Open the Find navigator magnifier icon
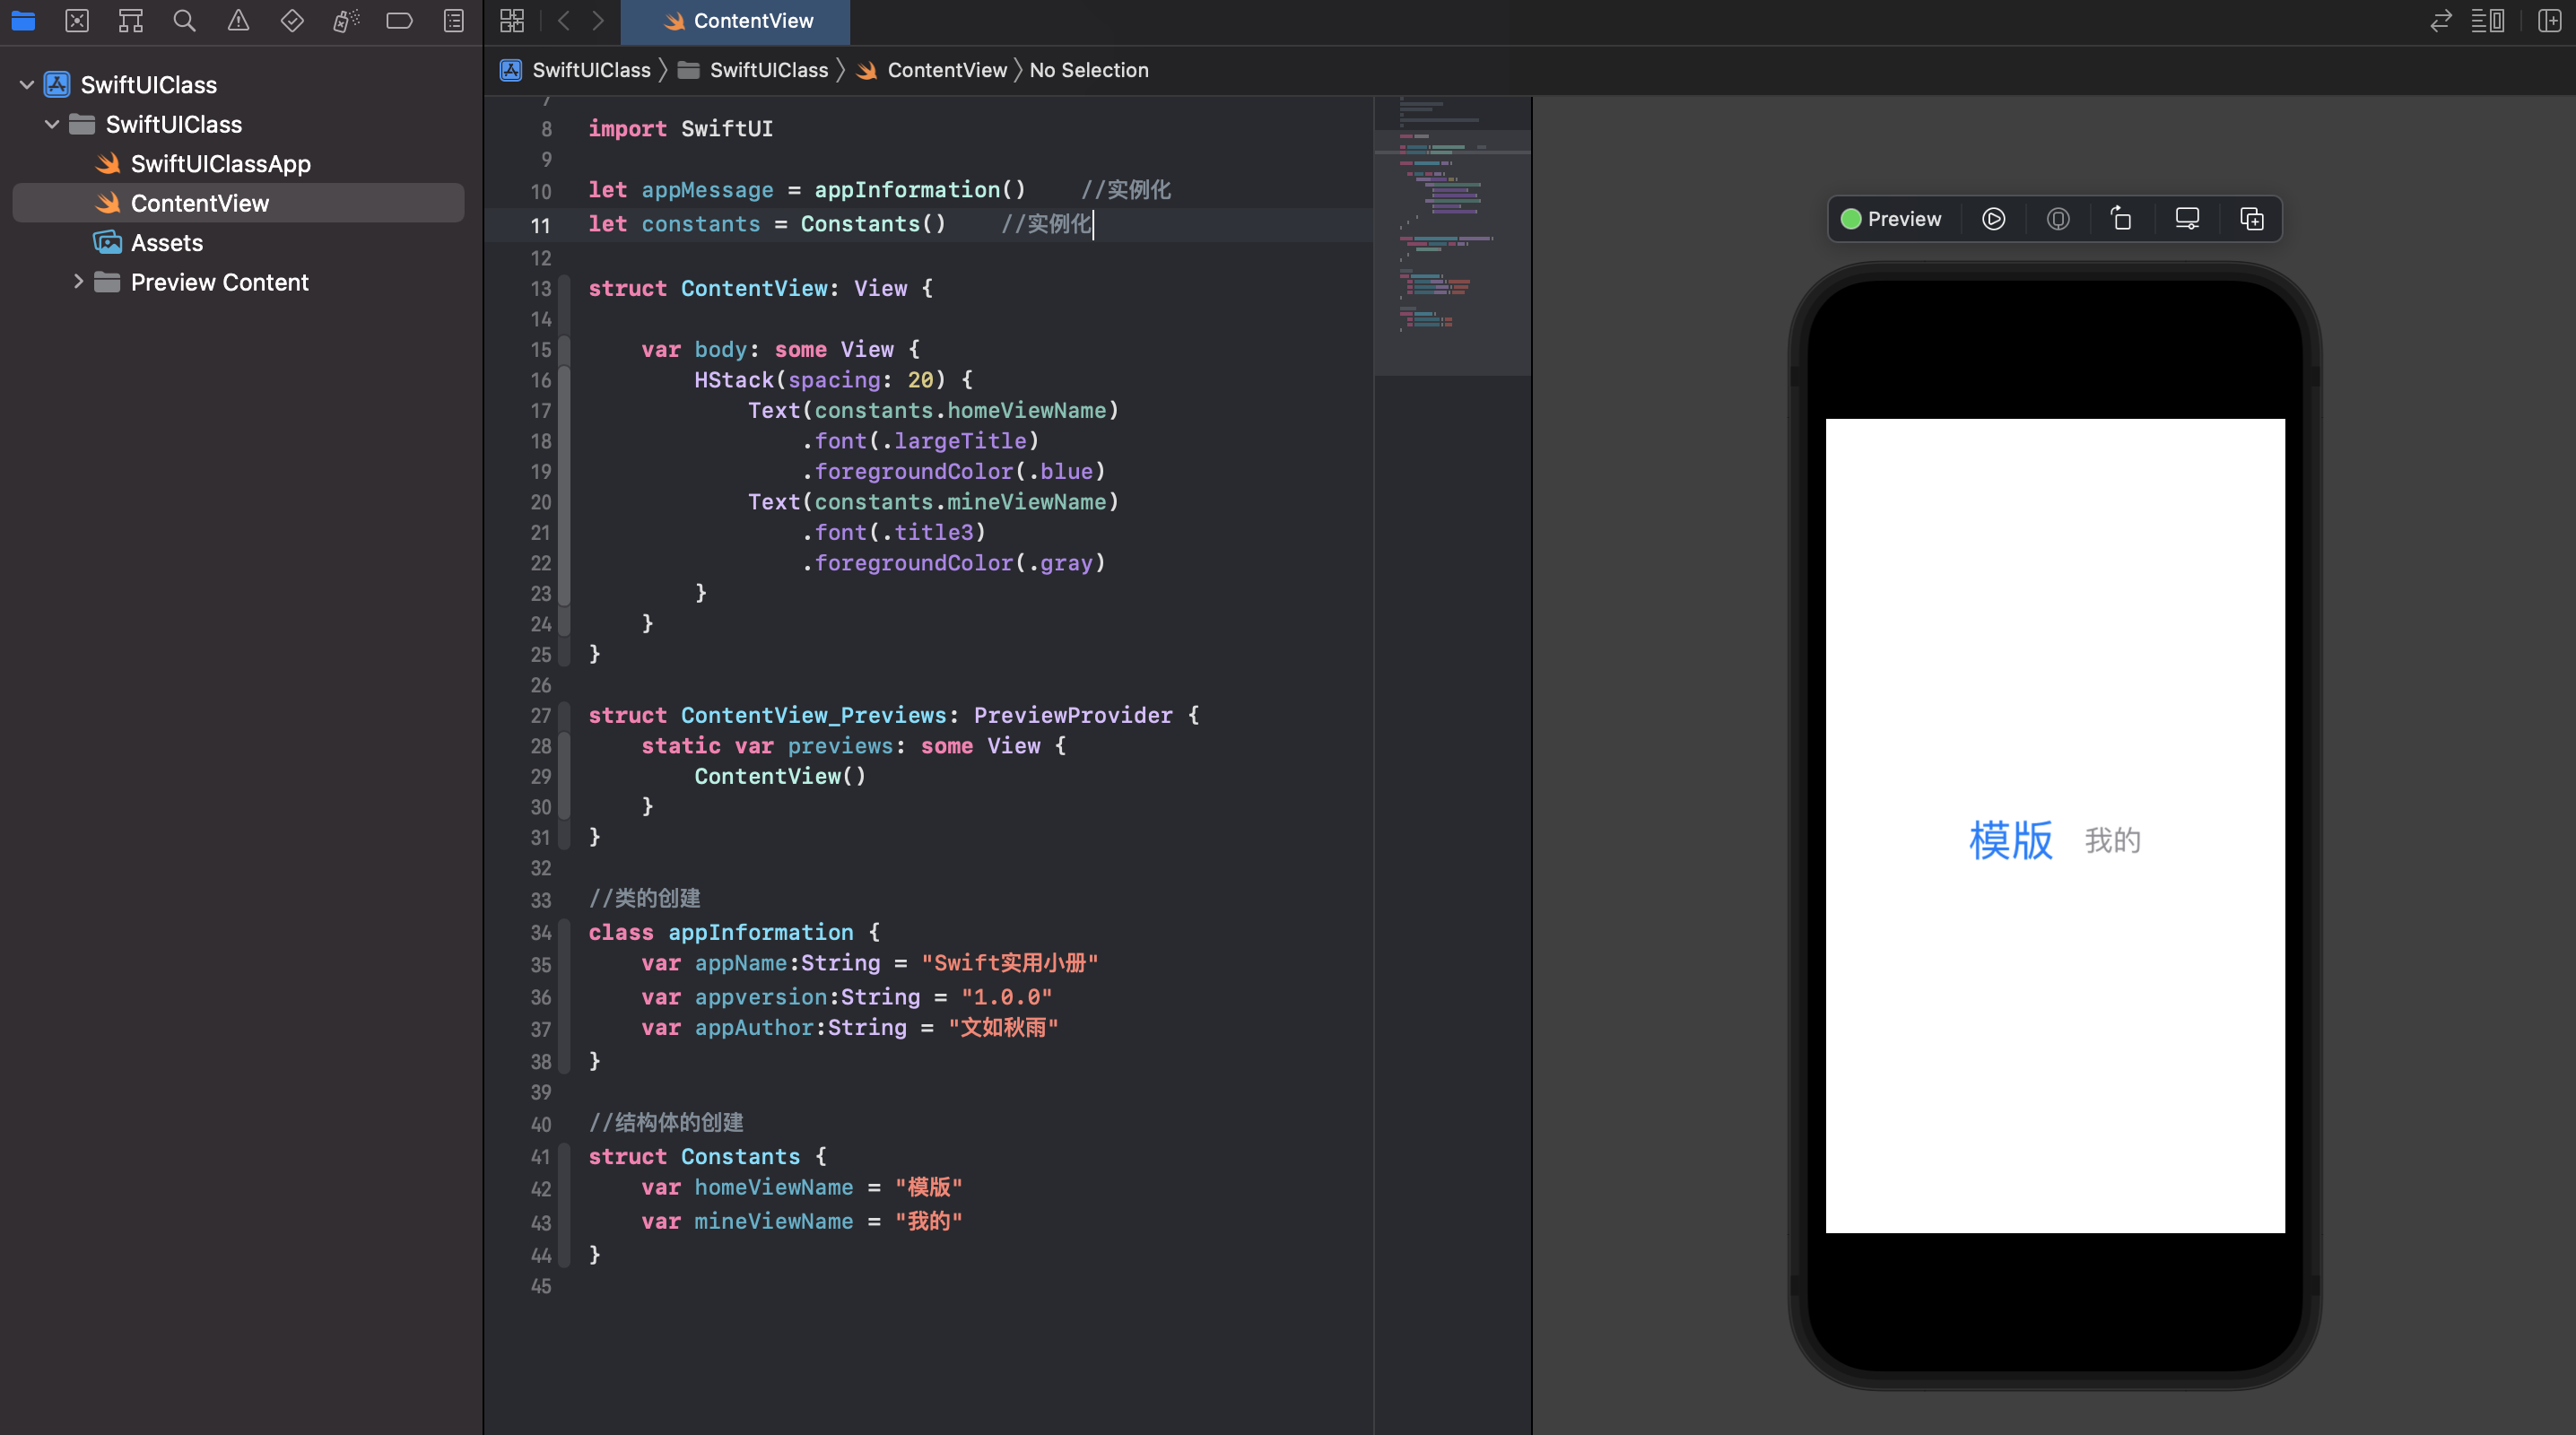 click(184, 21)
